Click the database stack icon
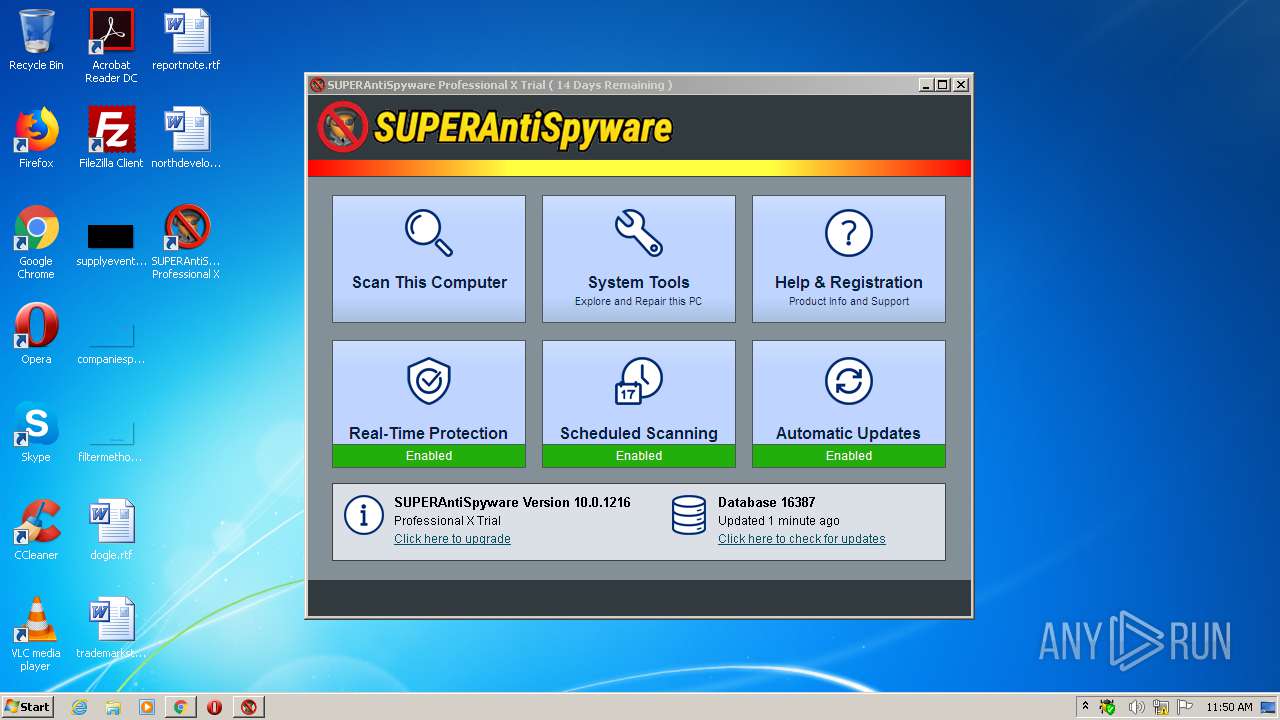1280x720 pixels. pyautogui.click(x=689, y=515)
